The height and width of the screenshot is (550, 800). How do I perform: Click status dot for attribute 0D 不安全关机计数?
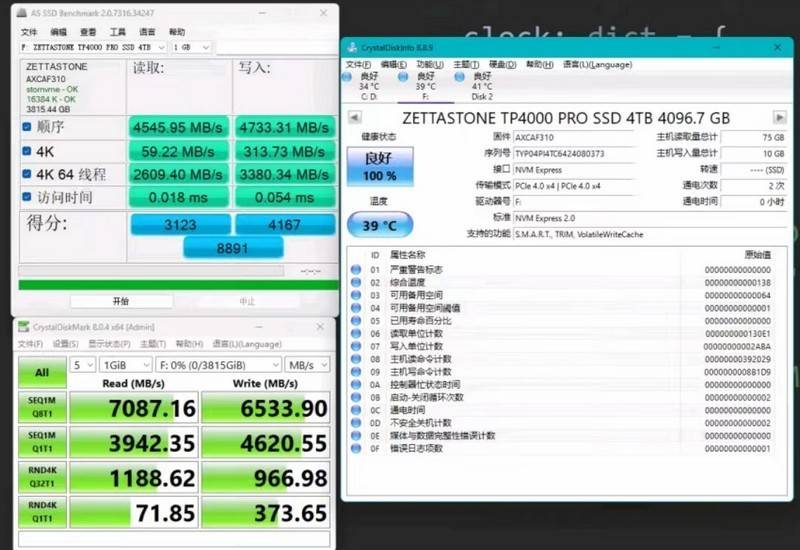click(356, 422)
